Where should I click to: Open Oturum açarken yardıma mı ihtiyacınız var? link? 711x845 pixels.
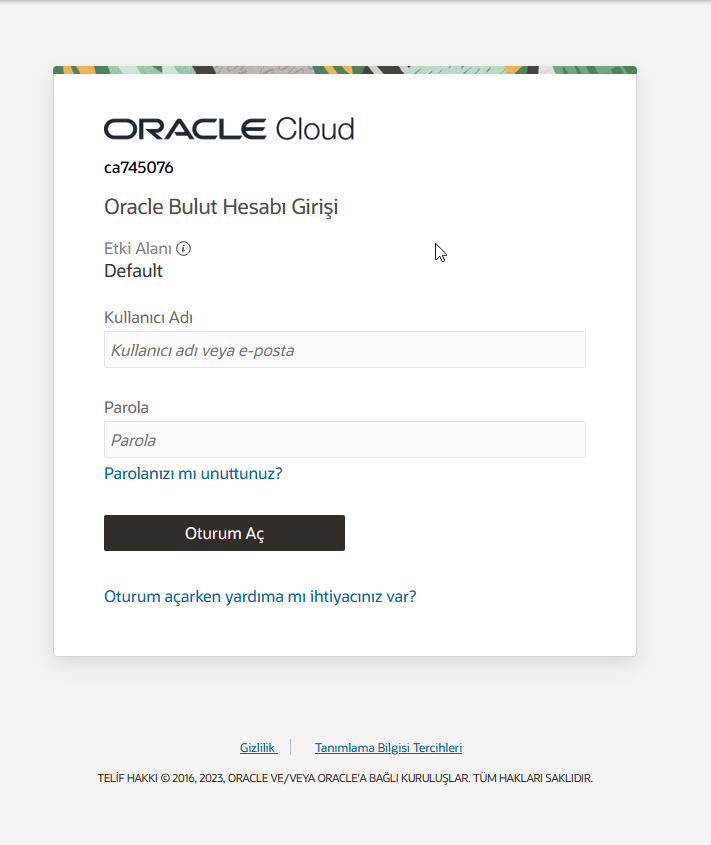[x=260, y=596]
